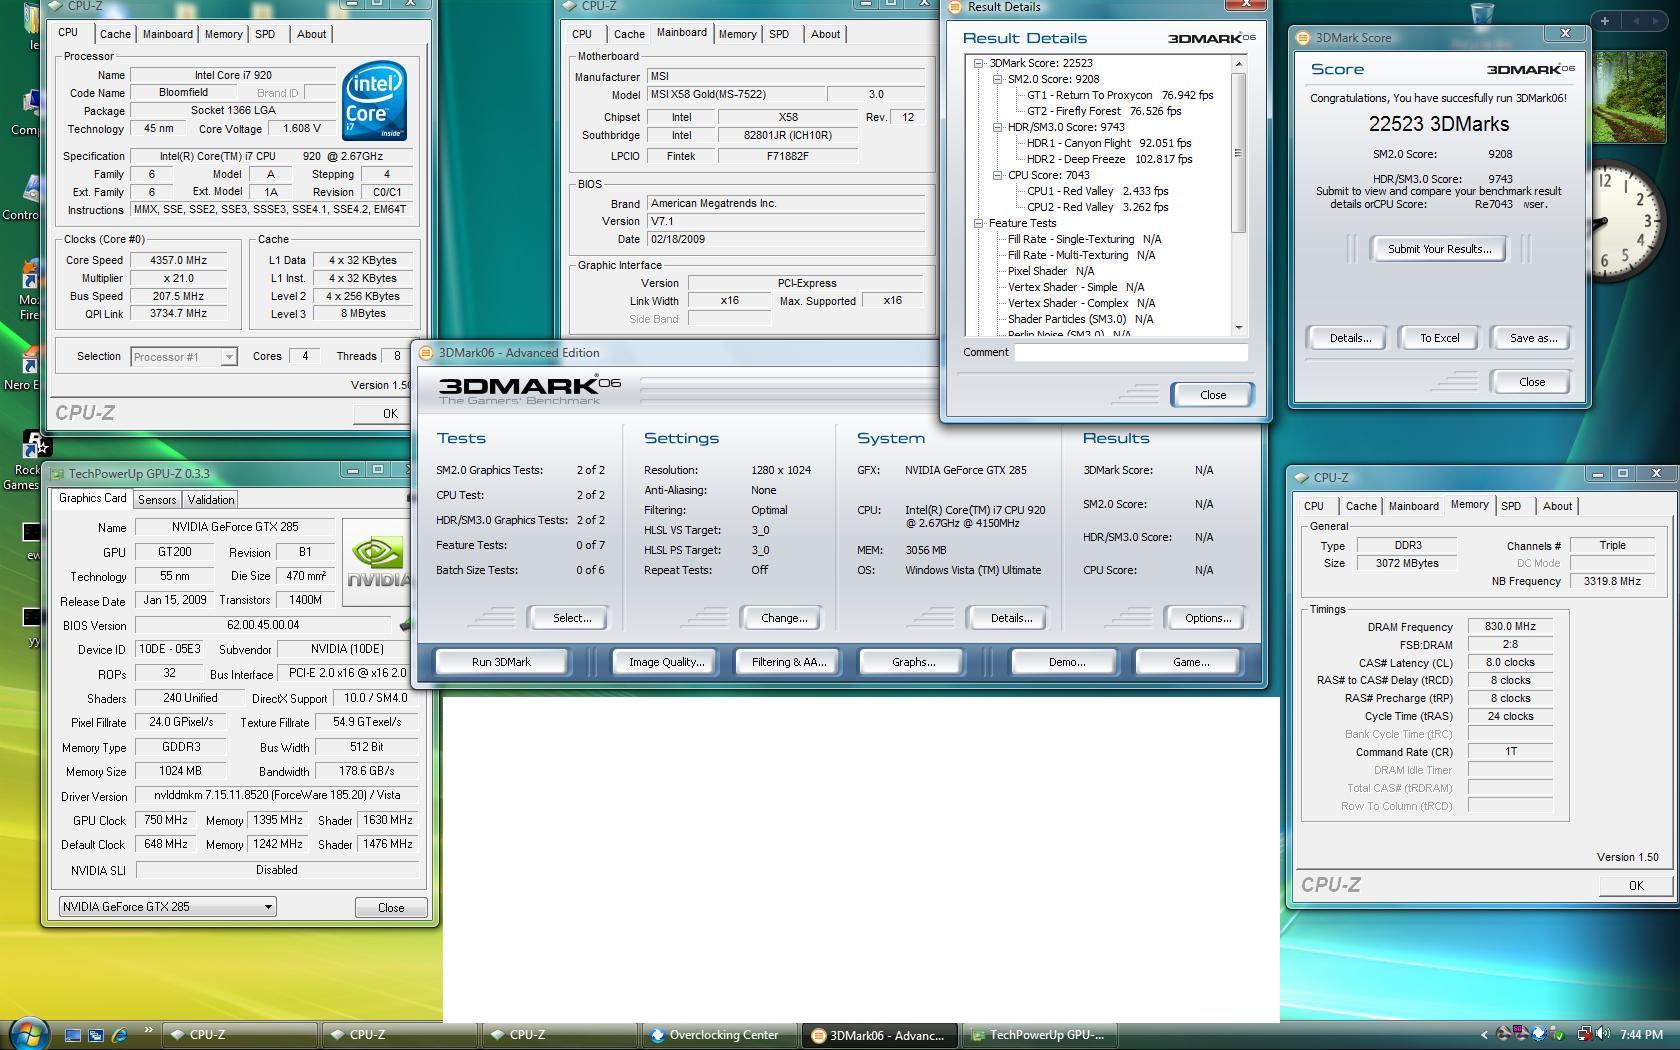
Task: Click the Game button in 3DMark06
Action: point(1190,662)
